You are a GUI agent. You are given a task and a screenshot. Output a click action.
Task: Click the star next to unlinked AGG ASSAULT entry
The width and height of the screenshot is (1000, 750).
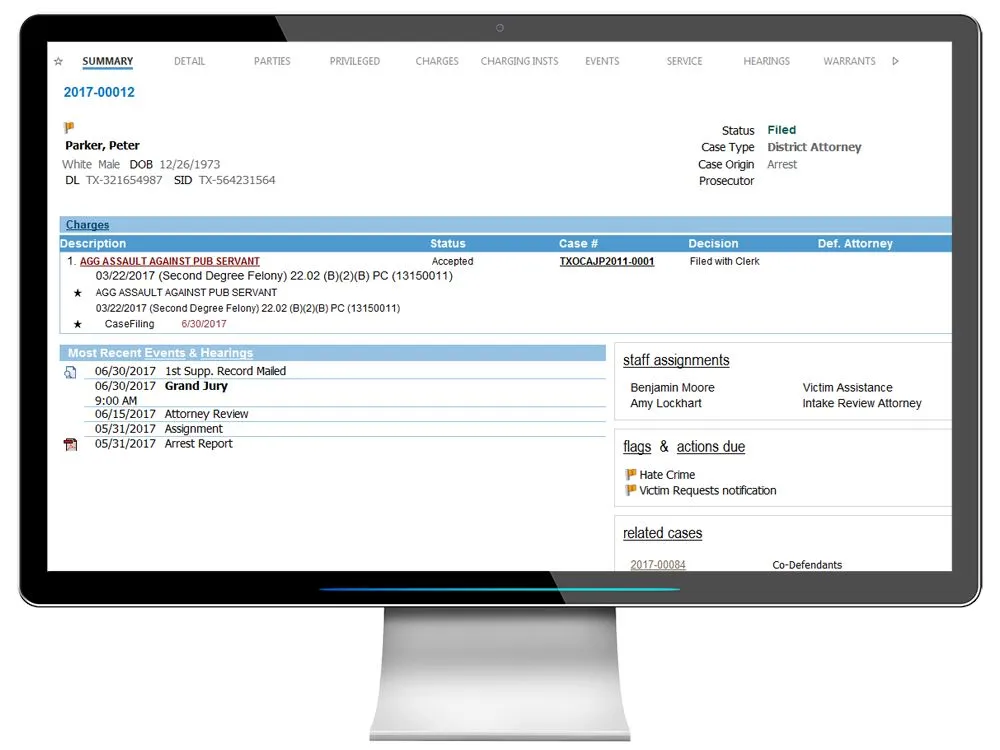78,293
